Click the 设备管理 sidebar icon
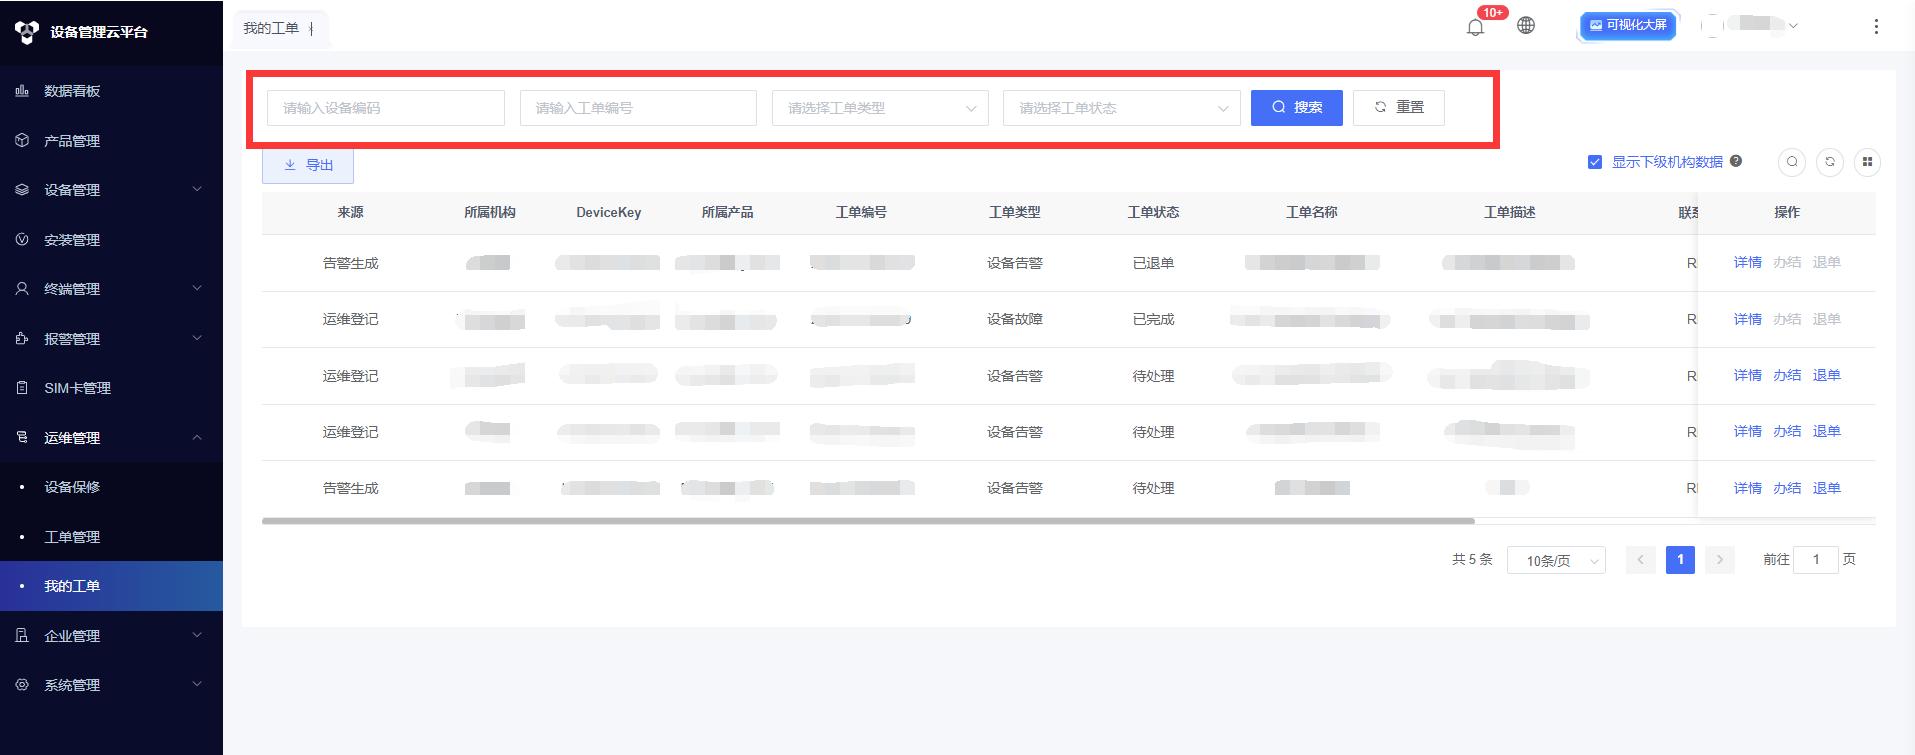This screenshot has width=1915, height=755. [22, 190]
